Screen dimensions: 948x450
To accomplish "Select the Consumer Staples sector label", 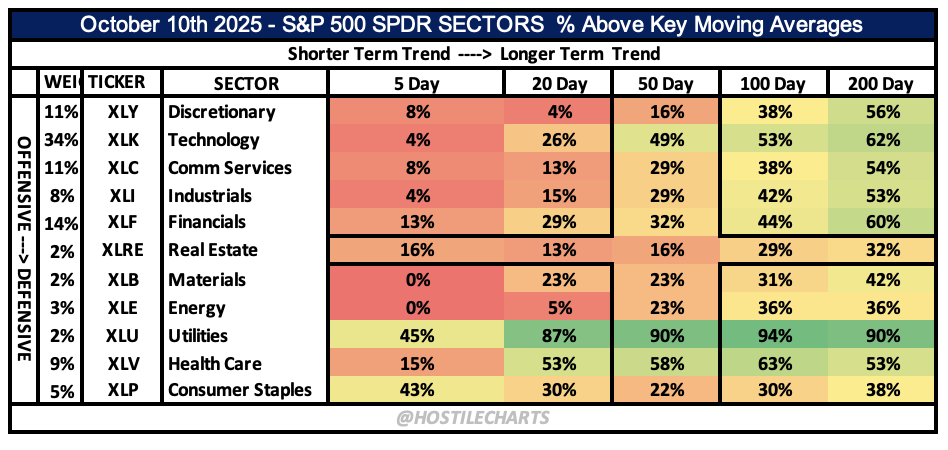I will click(240, 390).
